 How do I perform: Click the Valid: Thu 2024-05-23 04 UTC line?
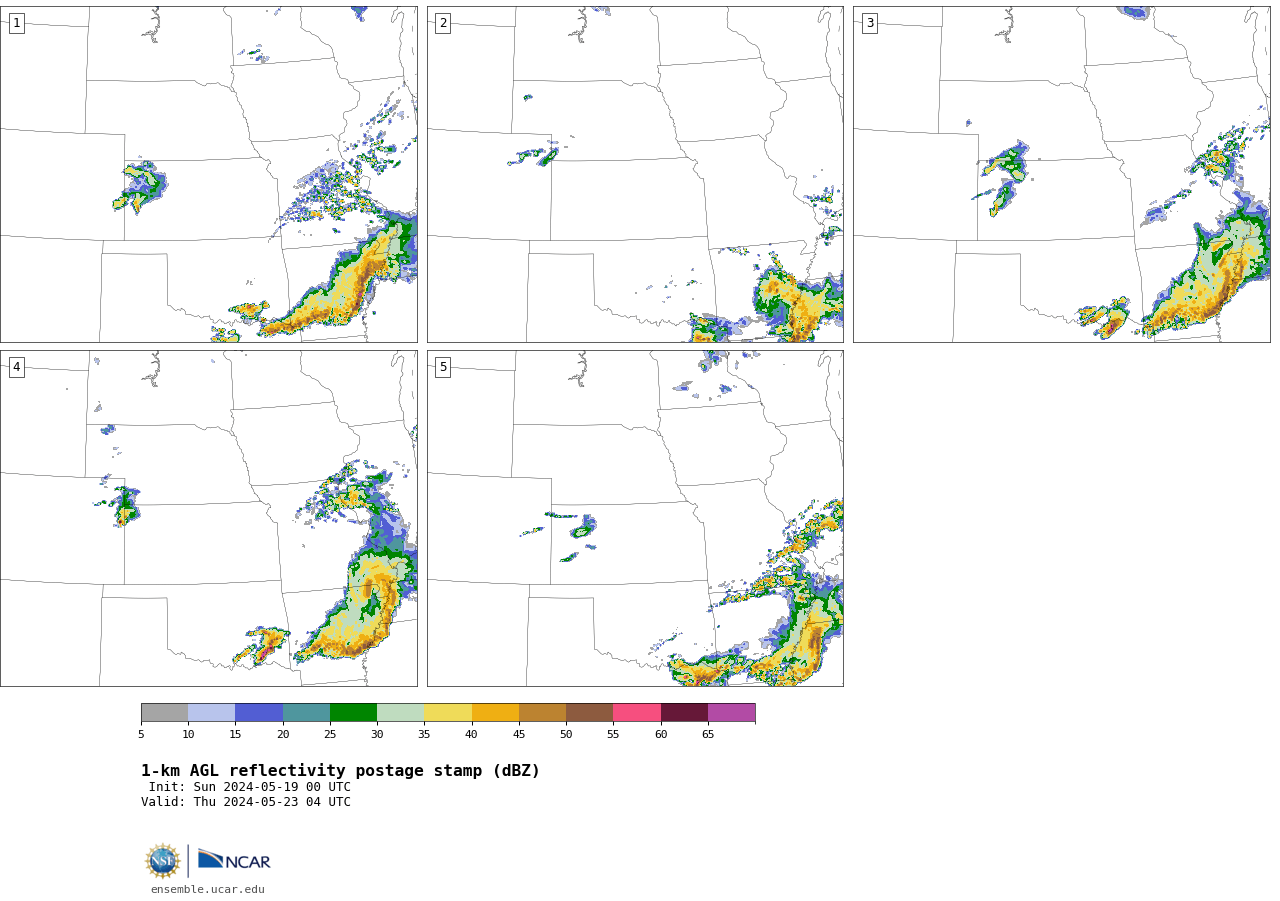(246, 802)
